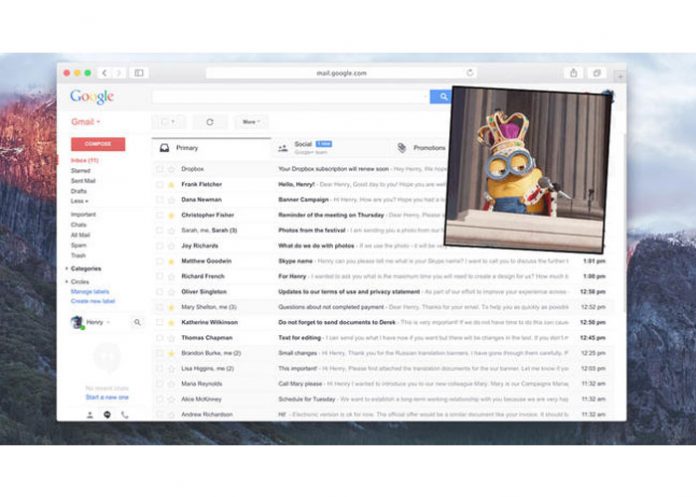696x497 pixels.
Task: Open the More actions dropdown
Action: pyautogui.click(x=251, y=122)
